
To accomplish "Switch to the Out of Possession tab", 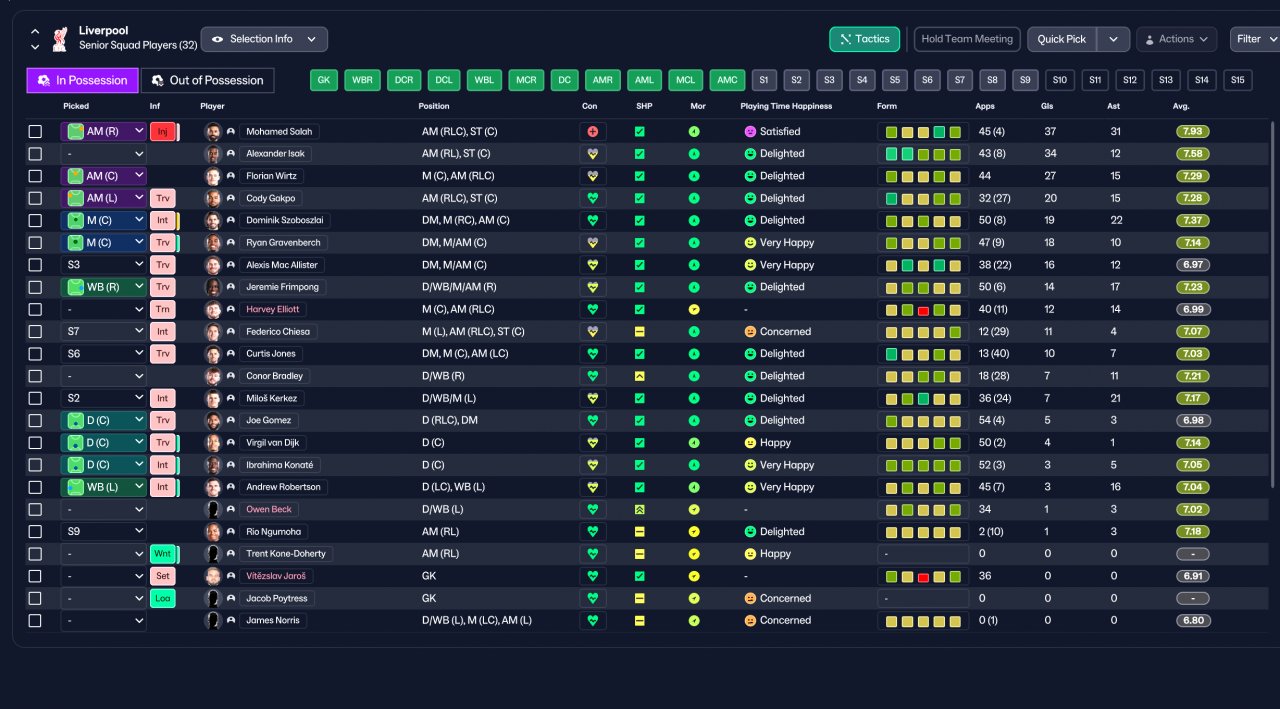I will coord(207,80).
